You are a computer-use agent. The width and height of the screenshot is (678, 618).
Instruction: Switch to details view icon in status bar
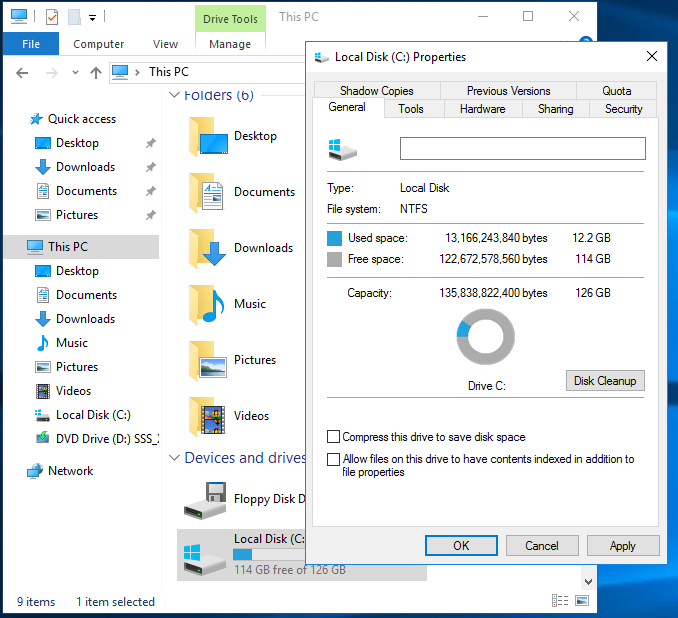pyautogui.click(x=560, y=601)
